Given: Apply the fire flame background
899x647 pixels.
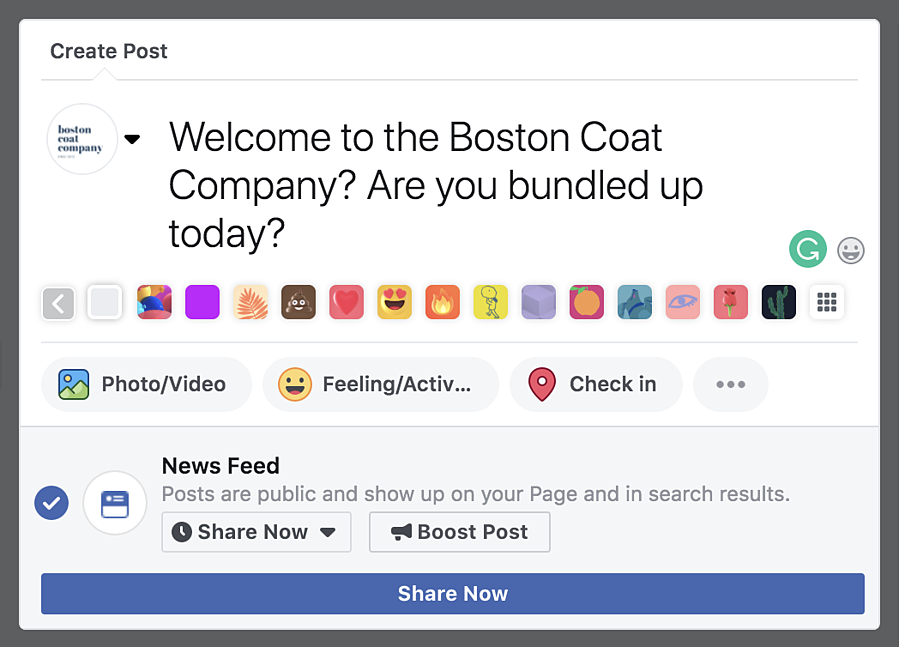Looking at the screenshot, I should pyautogui.click(x=442, y=302).
